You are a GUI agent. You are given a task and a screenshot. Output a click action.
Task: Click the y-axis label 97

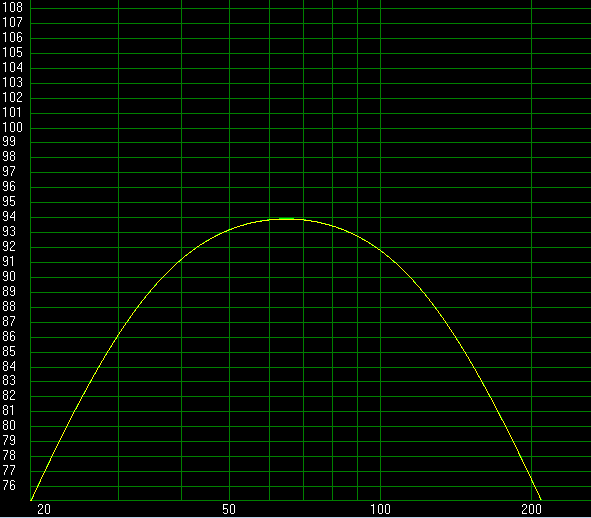9,172
